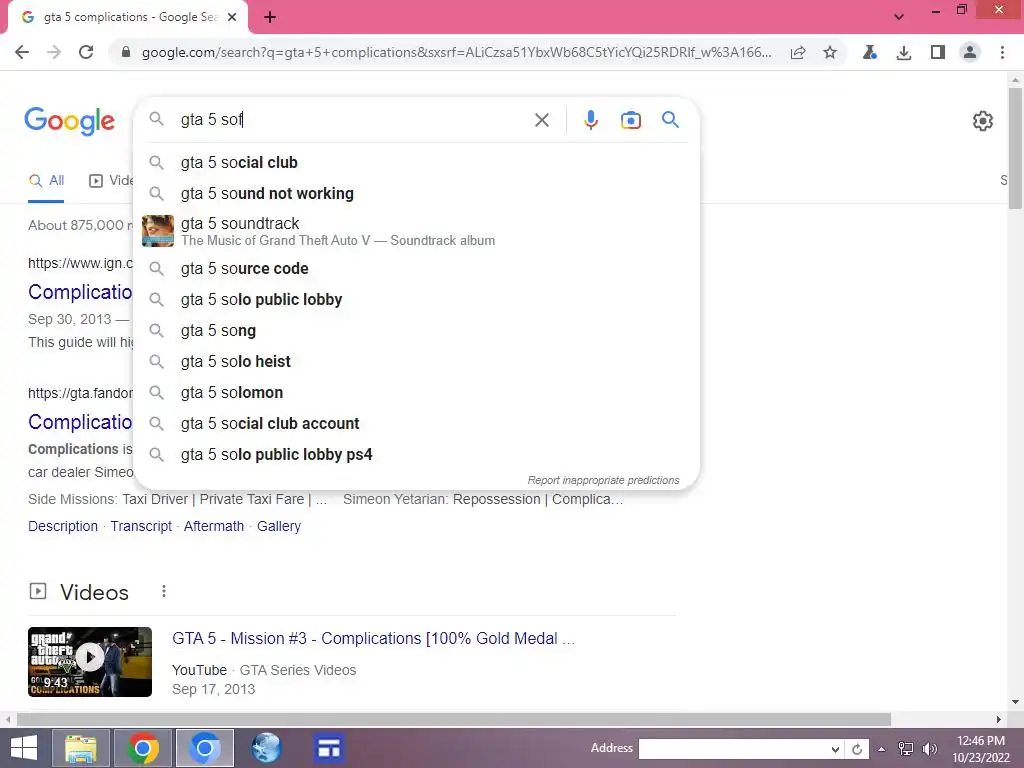
Task: Open the taskbar clock and date
Action: point(981,749)
